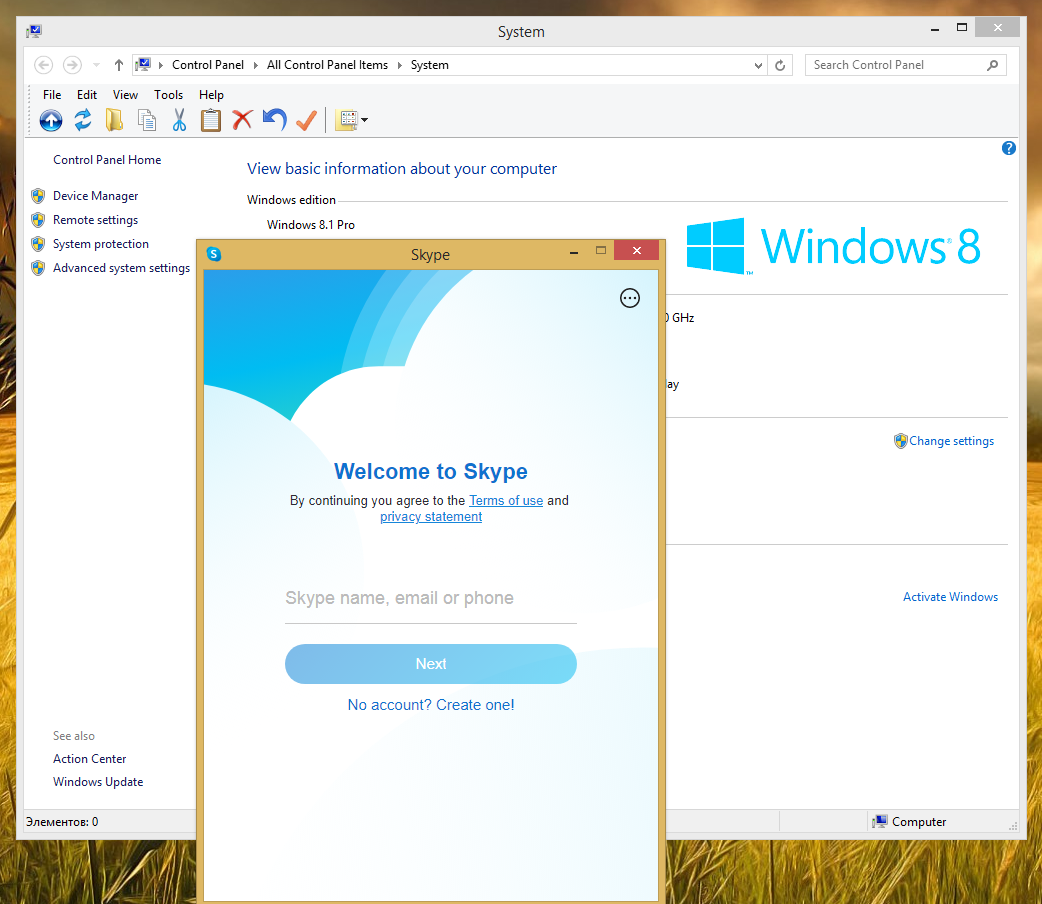Close the Skype window

click(x=637, y=251)
